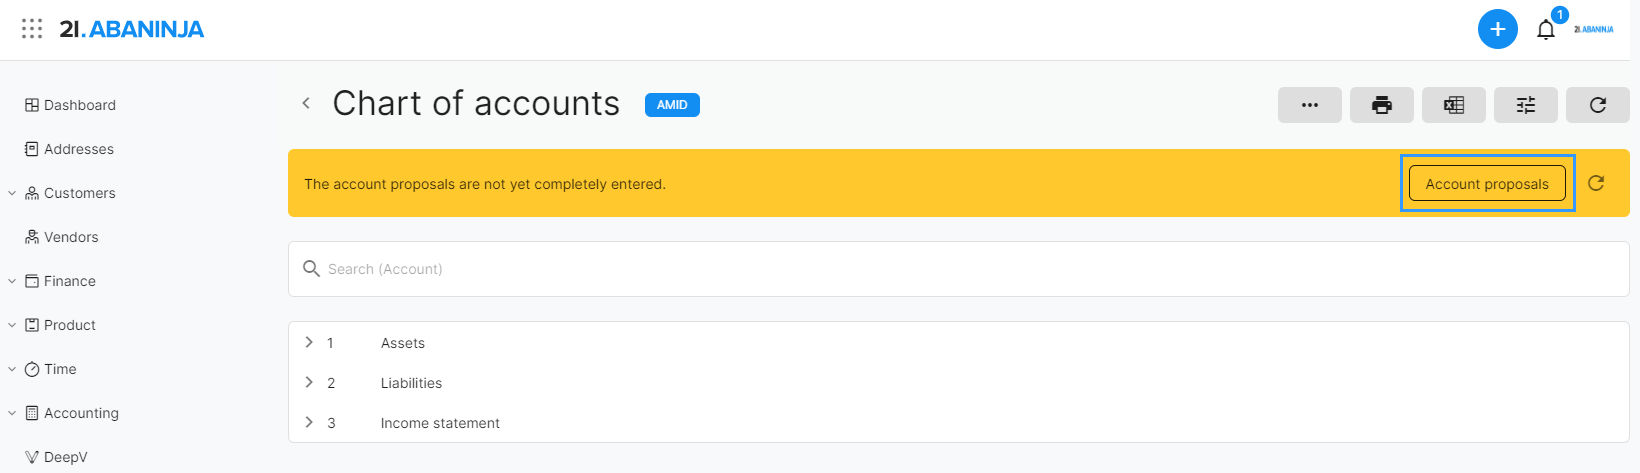Image resolution: width=1640 pixels, height=473 pixels.
Task: Open the three-dots more options button
Action: [x=1310, y=105]
